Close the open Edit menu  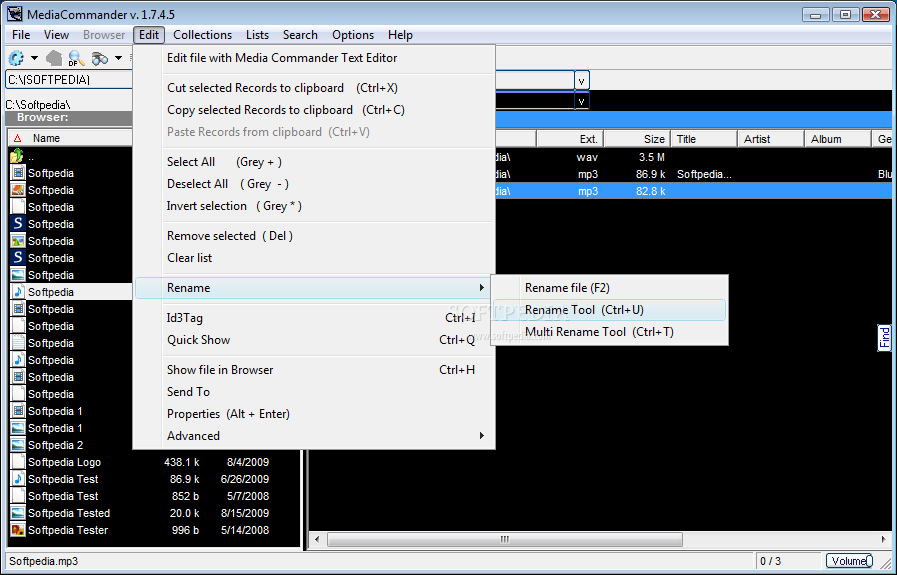[149, 35]
